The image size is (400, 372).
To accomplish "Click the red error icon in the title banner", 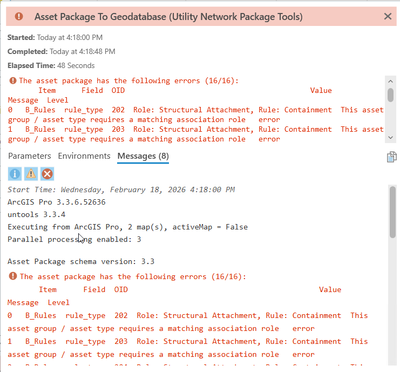I will [x=19, y=16].
